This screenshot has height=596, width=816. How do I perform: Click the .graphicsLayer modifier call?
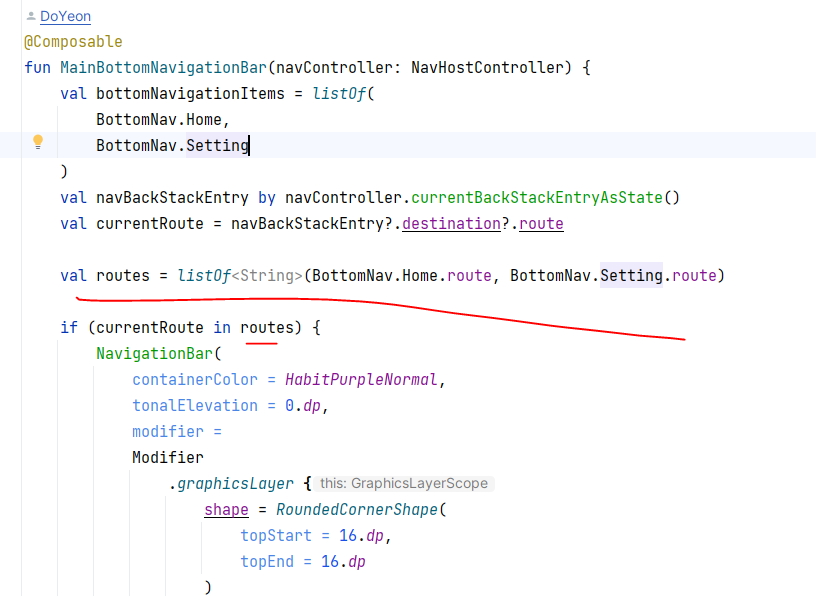click(x=231, y=484)
